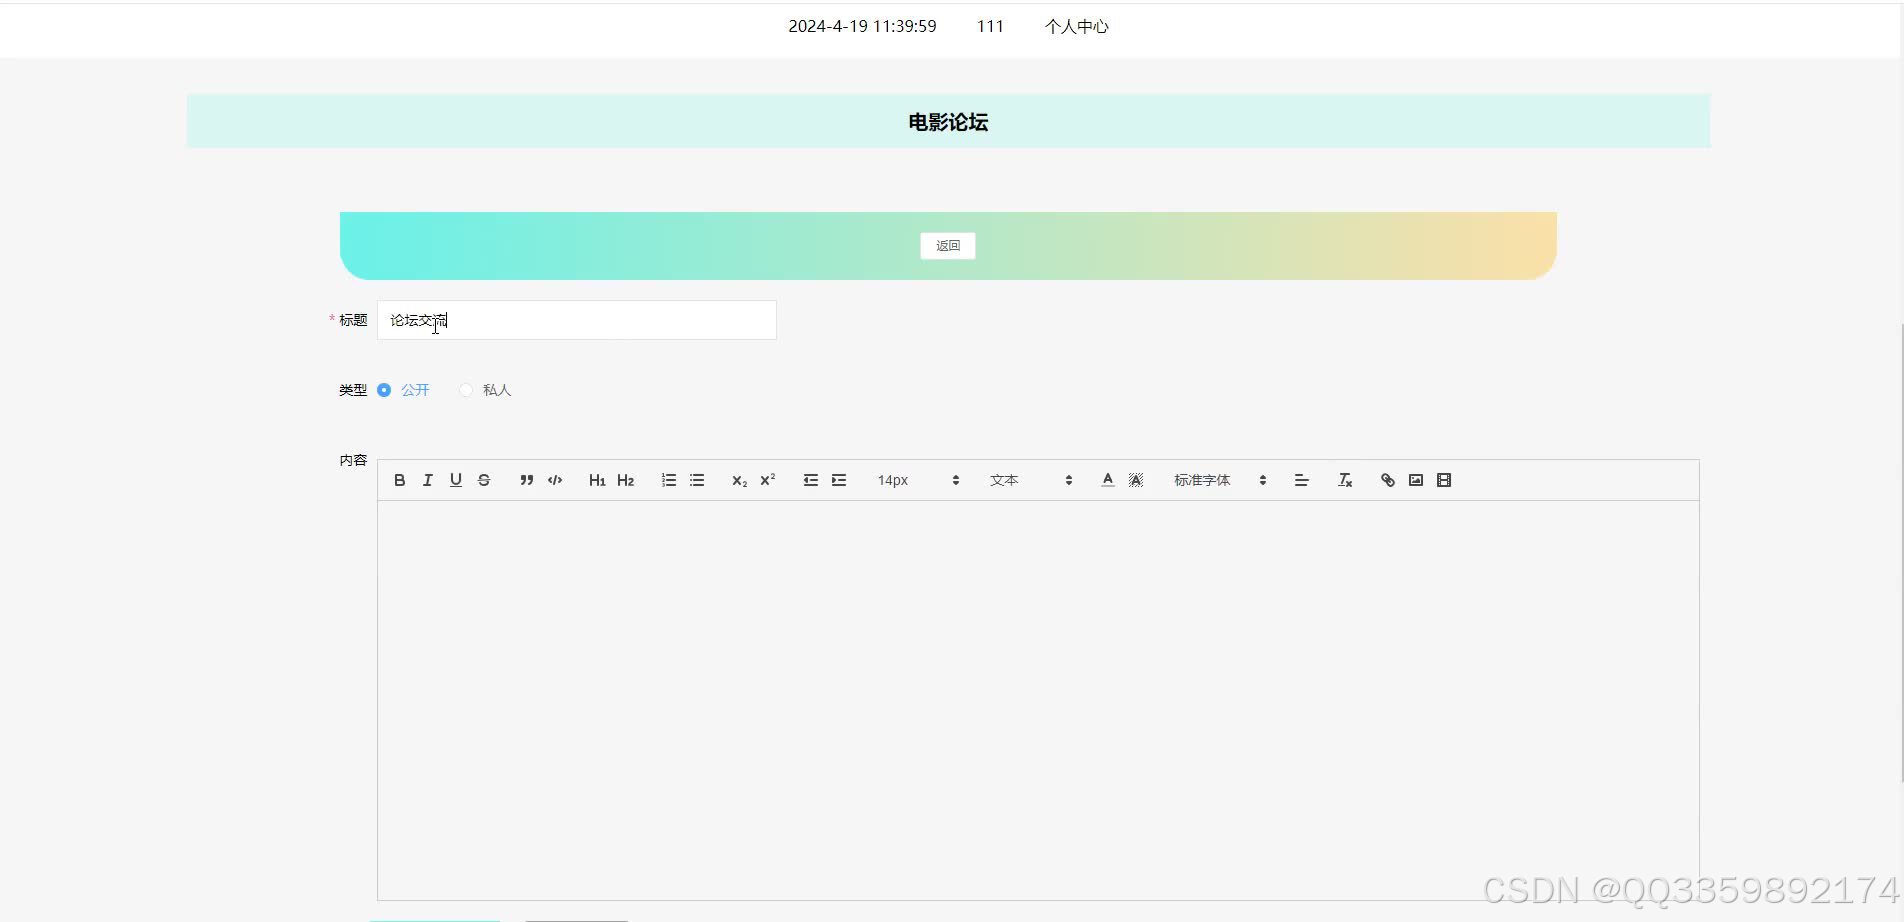Click the 返回 button
Image resolution: width=1904 pixels, height=922 pixels.
click(948, 246)
